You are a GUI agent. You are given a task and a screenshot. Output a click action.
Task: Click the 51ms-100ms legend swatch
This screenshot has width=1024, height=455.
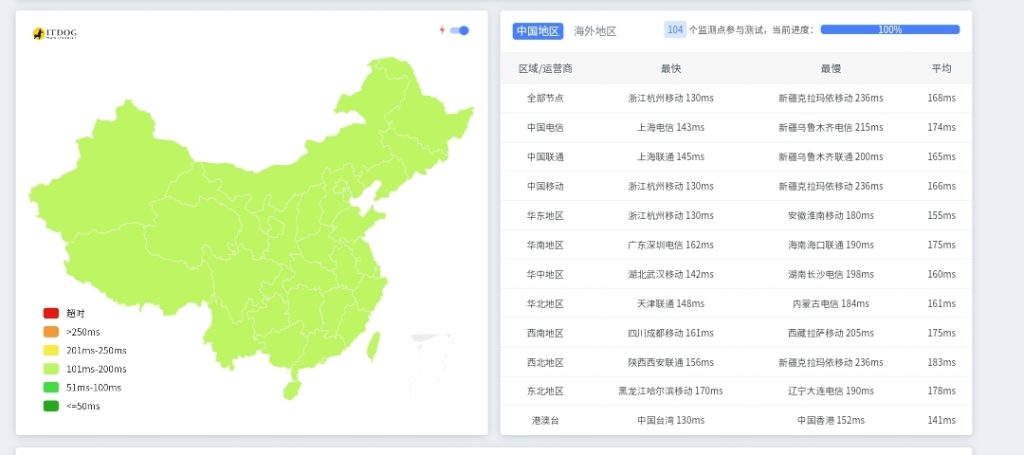51,387
